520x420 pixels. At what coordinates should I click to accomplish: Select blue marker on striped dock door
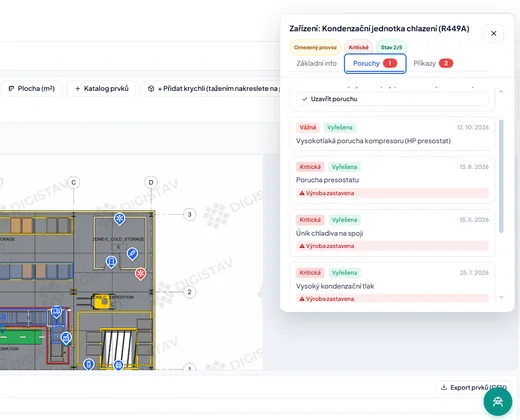pyautogui.click(x=118, y=365)
